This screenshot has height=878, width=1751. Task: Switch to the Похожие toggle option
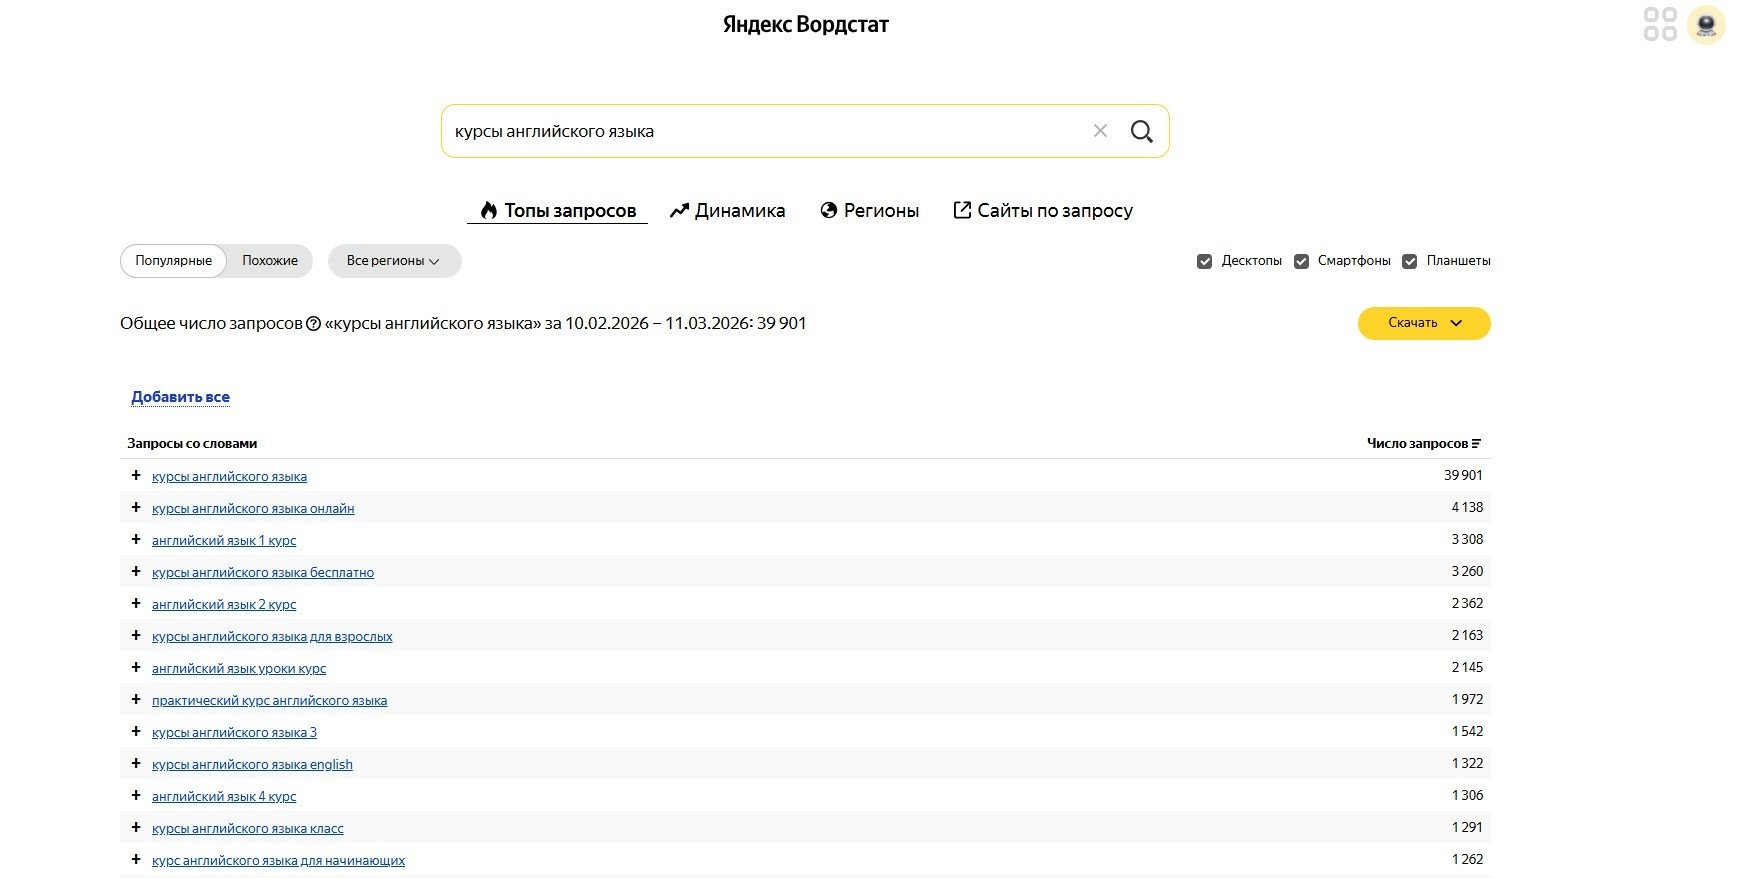270,261
